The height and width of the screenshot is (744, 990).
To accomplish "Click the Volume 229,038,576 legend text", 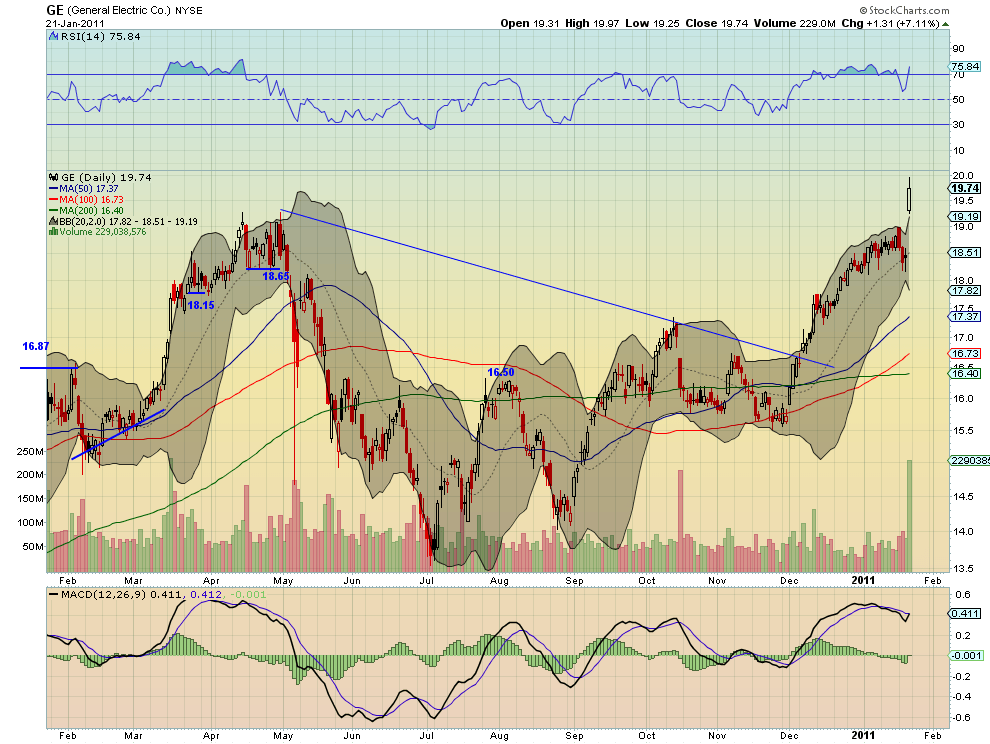I will click(x=103, y=232).
